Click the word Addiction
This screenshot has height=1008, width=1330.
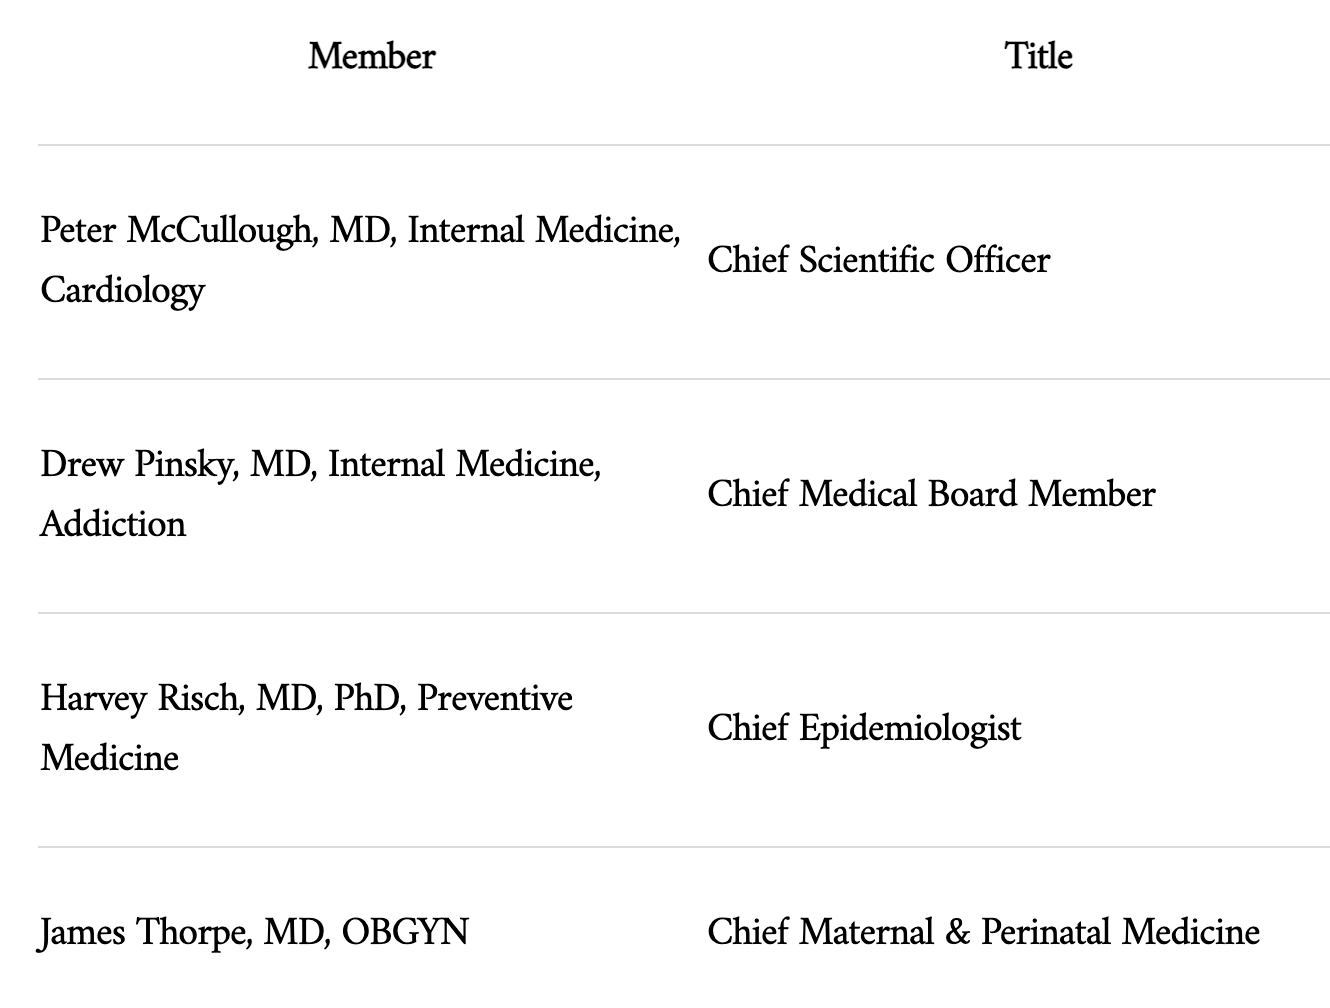pyautogui.click(x=113, y=524)
